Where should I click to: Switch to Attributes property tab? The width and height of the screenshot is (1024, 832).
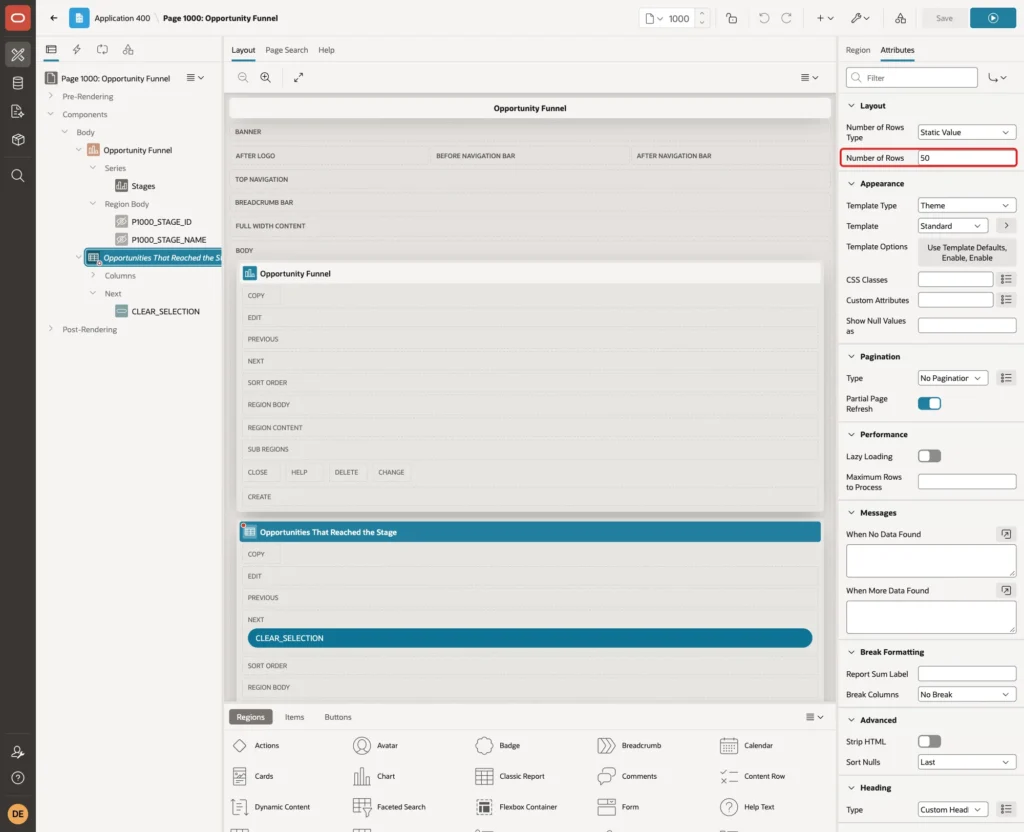pos(897,50)
